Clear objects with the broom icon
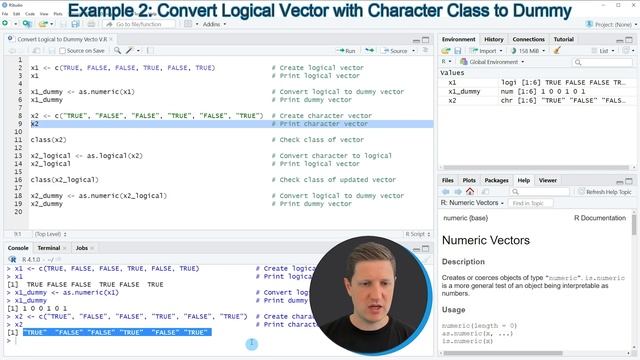This screenshot has height=360, width=640. (557, 51)
